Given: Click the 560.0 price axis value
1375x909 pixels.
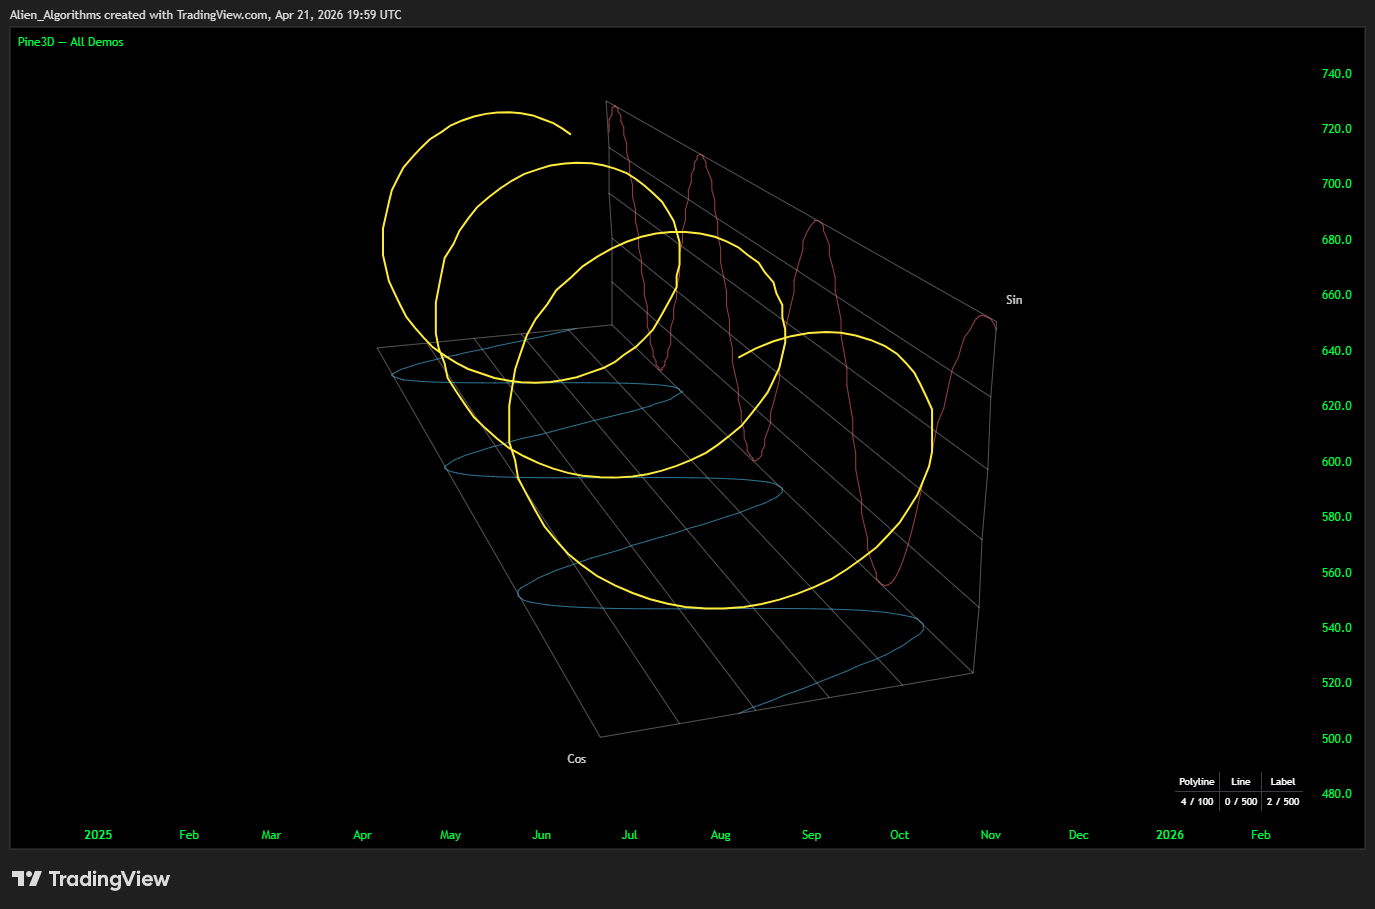Looking at the screenshot, I should point(1336,573).
